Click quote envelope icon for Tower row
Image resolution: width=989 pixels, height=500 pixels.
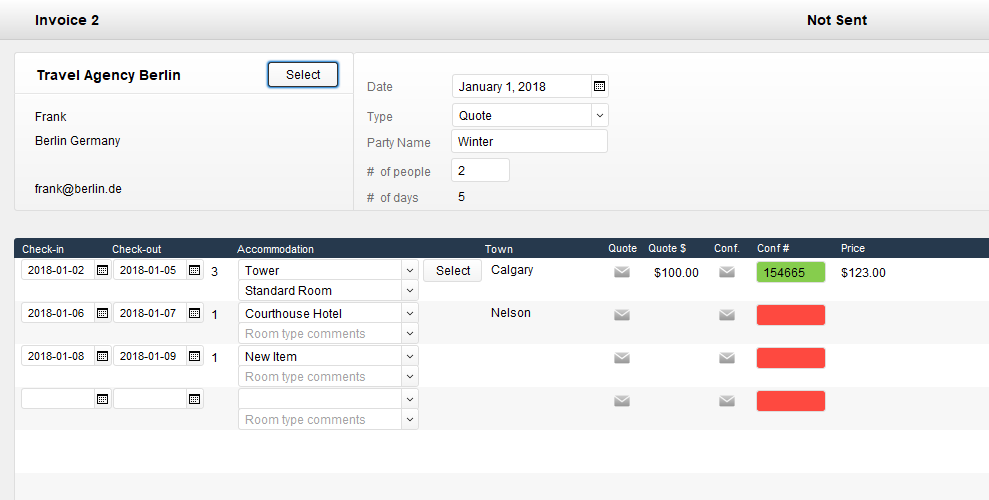point(622,272)
